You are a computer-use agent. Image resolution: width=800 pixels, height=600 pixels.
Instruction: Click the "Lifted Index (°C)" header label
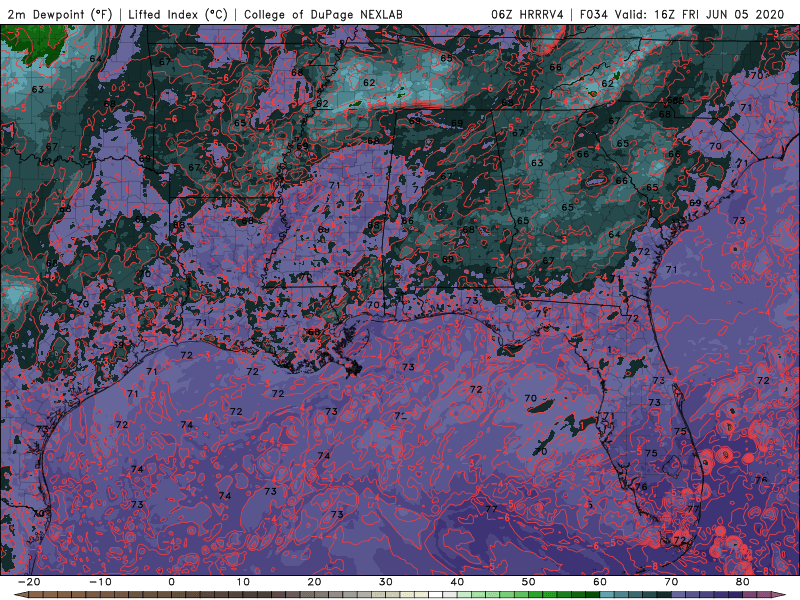[x=178, y=14]
